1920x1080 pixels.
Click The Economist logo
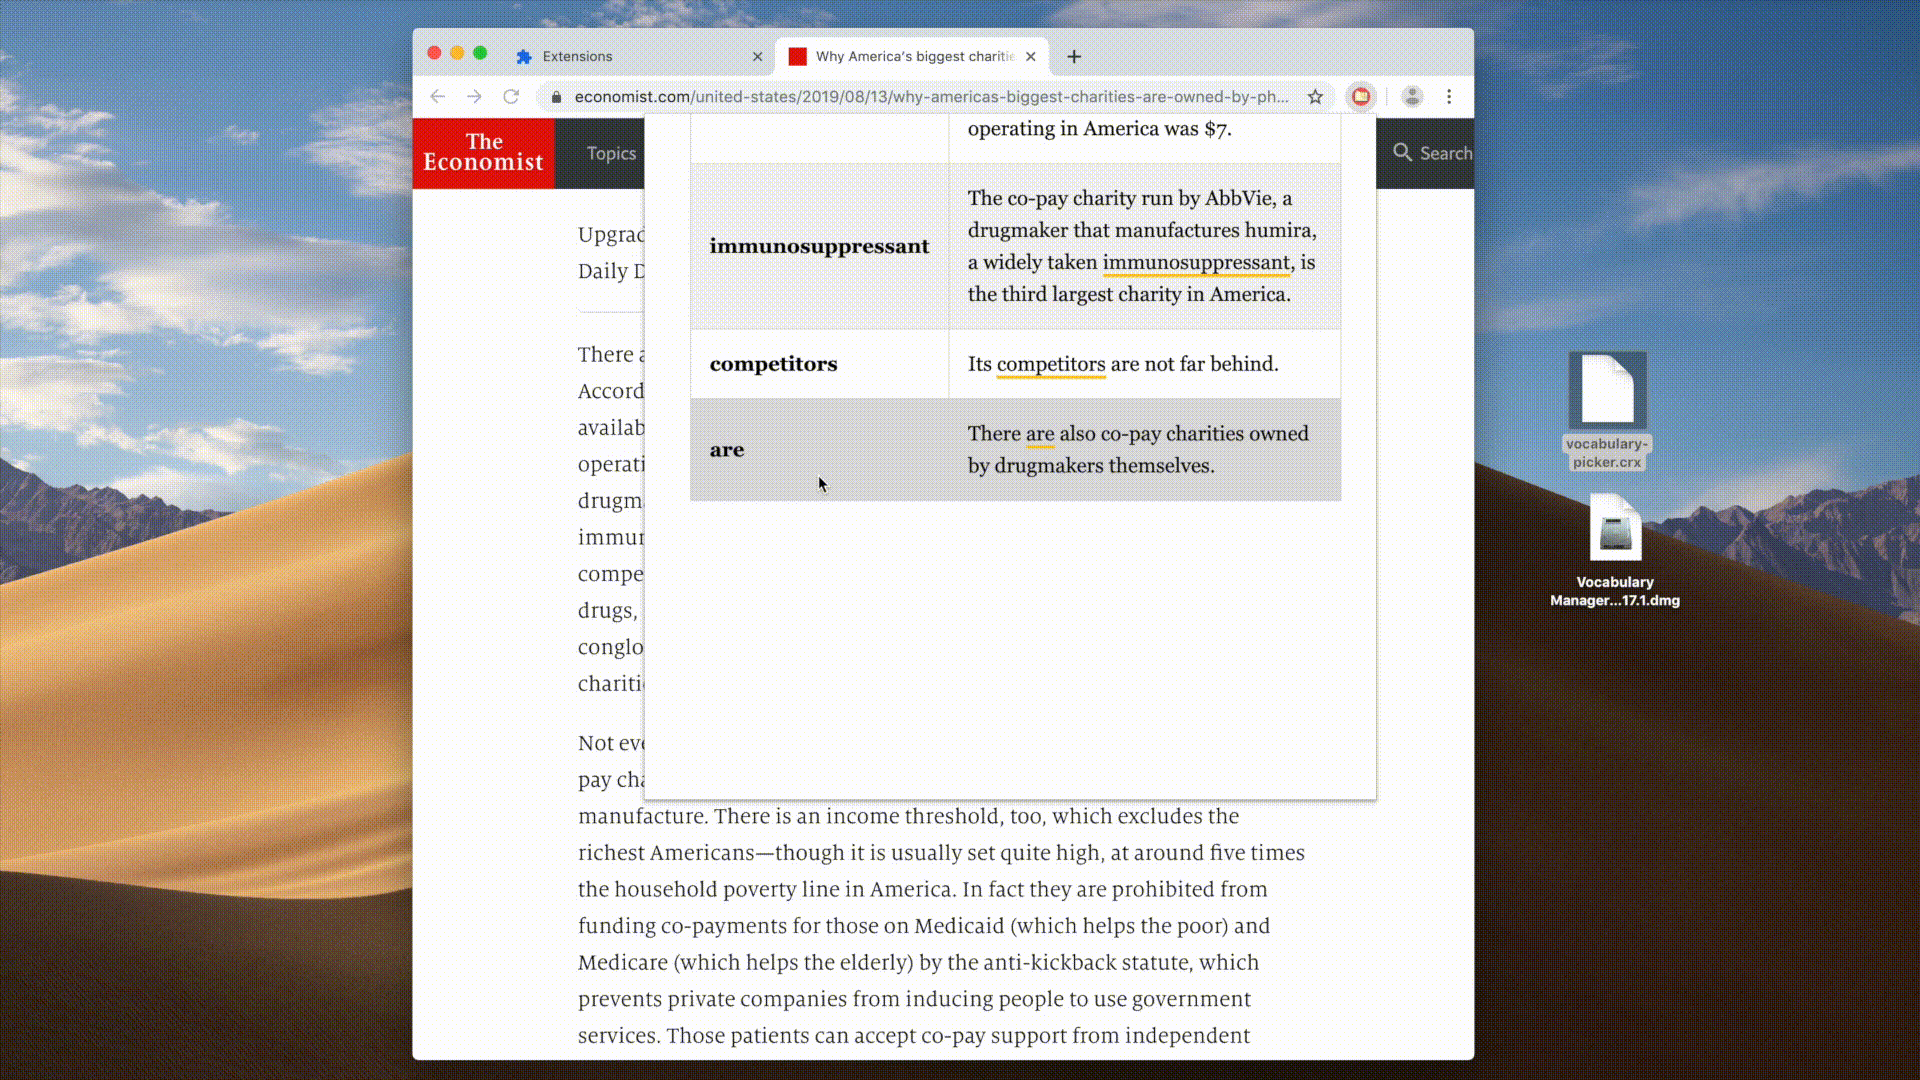(483, 153)
